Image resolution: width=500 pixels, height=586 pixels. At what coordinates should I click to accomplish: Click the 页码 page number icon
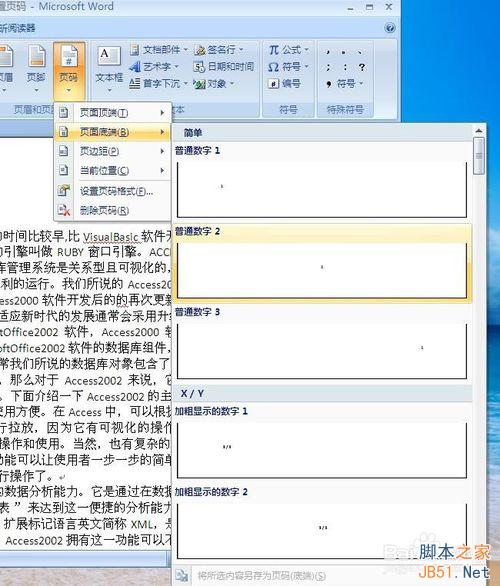(69, 57)
